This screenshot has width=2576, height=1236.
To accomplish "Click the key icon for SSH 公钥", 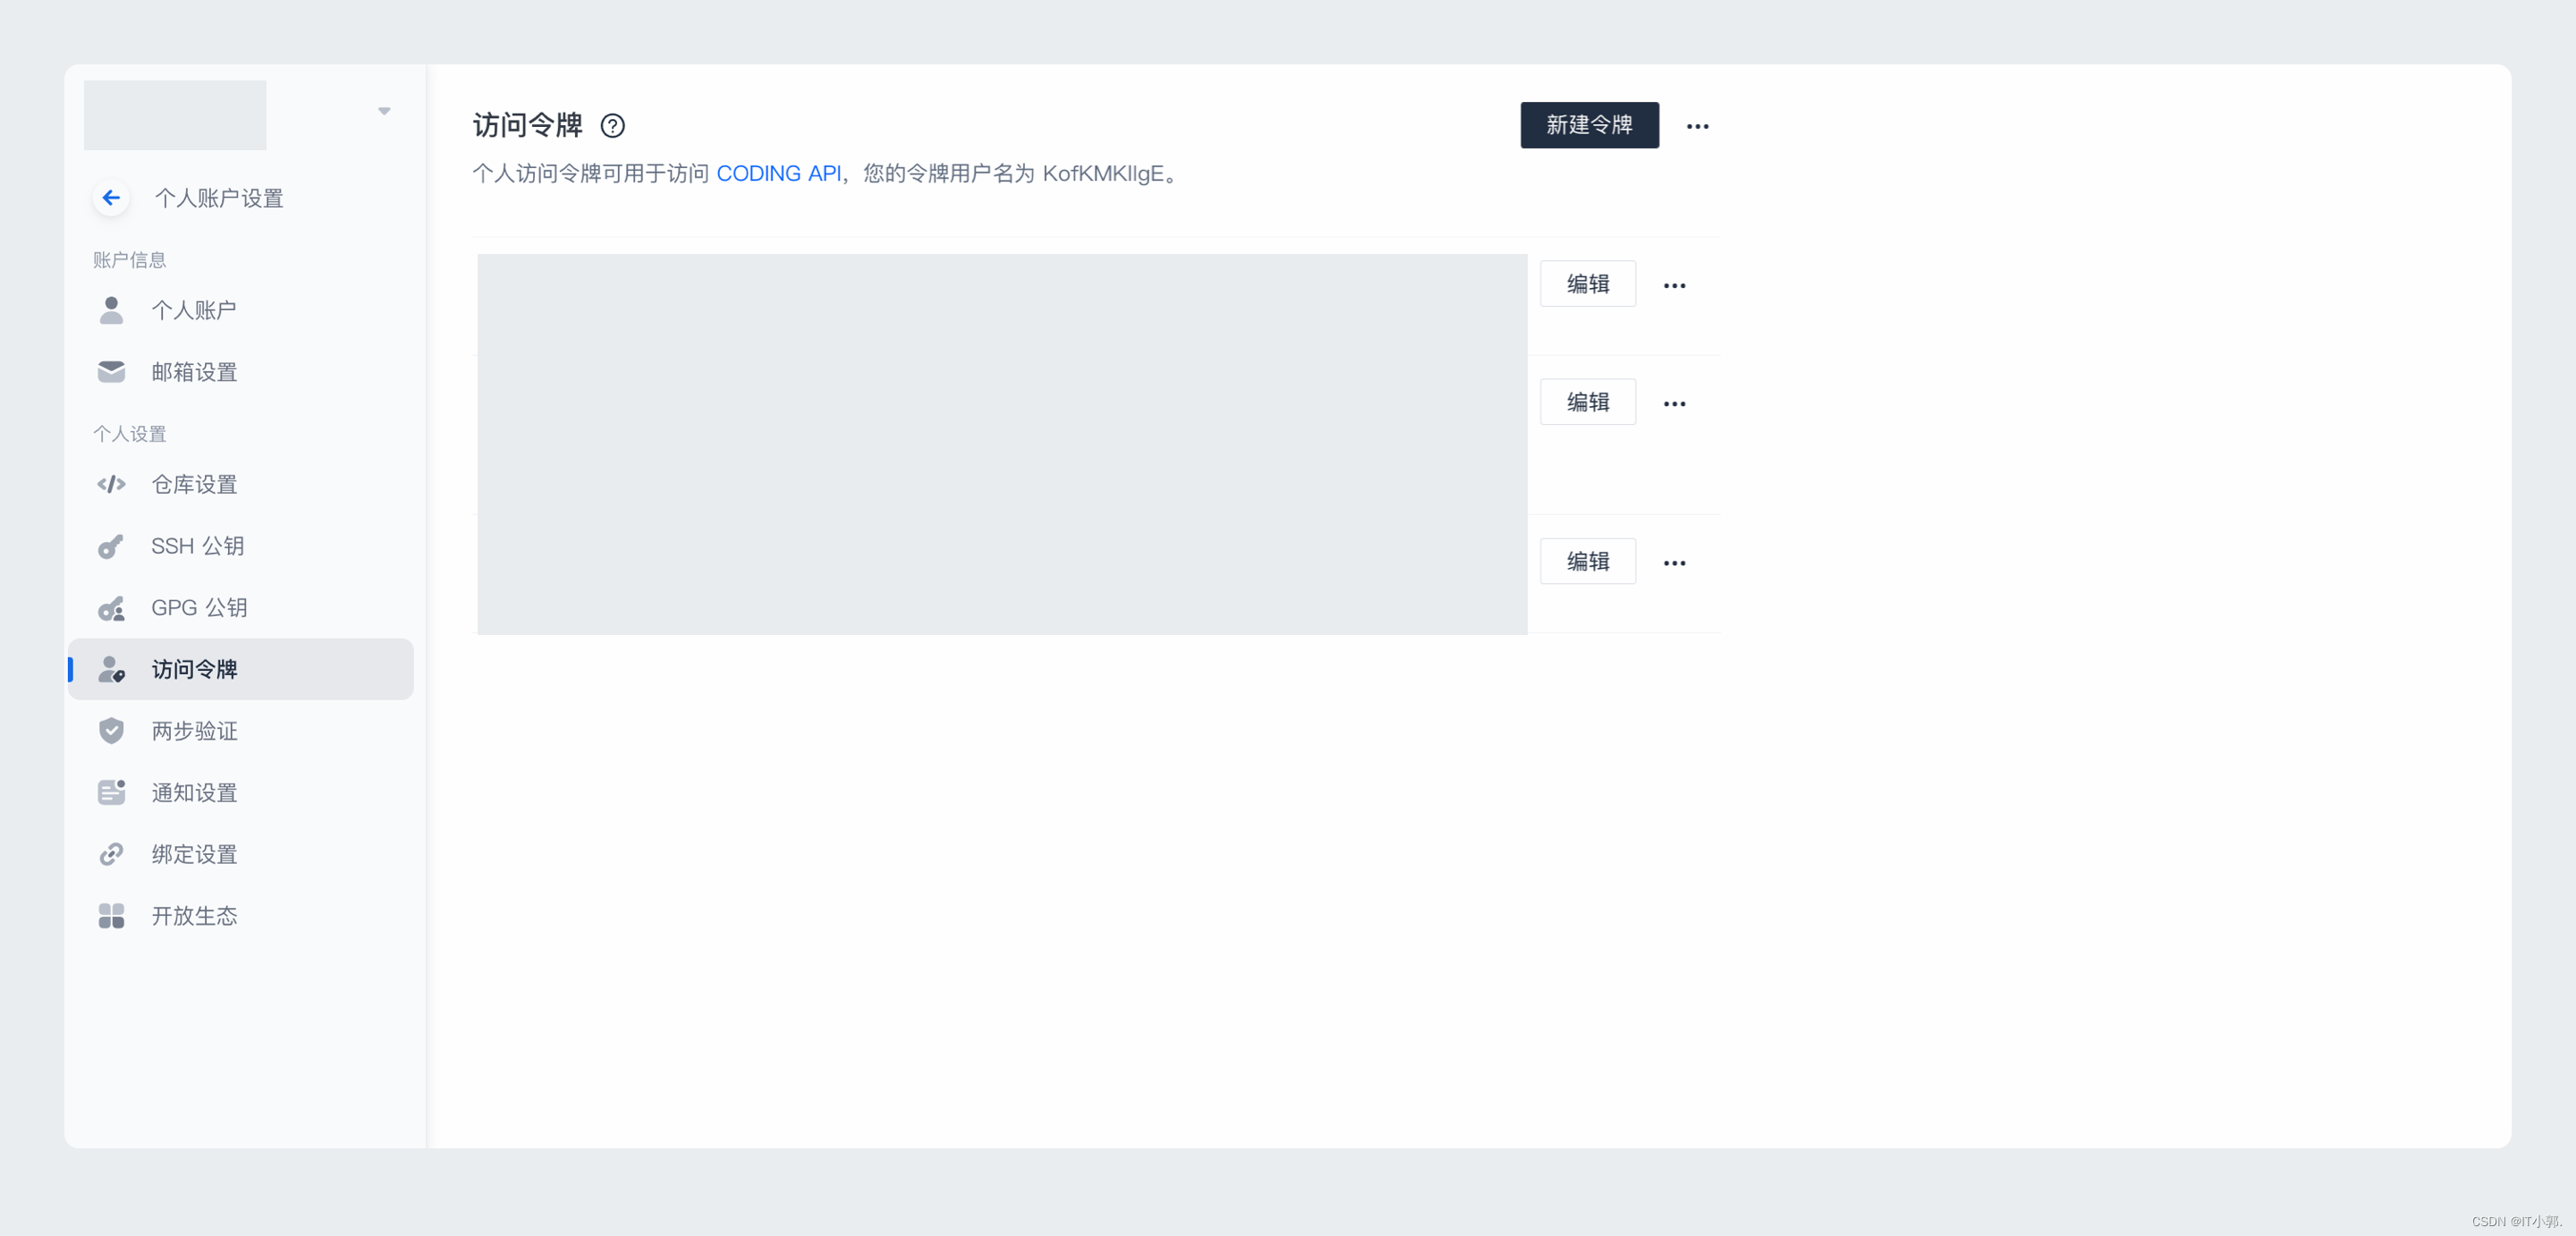I will point(111,546).
